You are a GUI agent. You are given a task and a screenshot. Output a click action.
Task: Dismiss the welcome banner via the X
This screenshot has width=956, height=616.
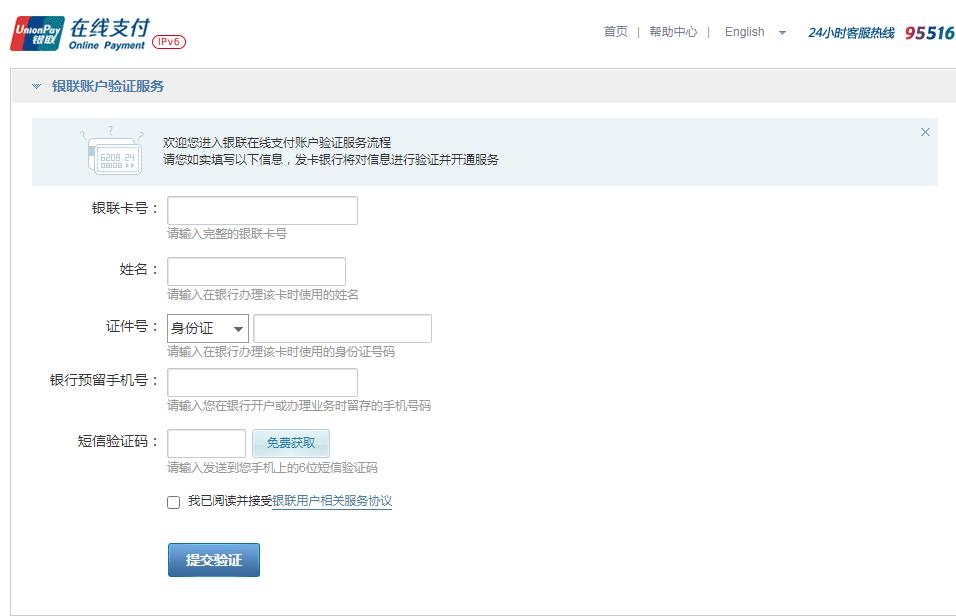[x=925, y=131]
